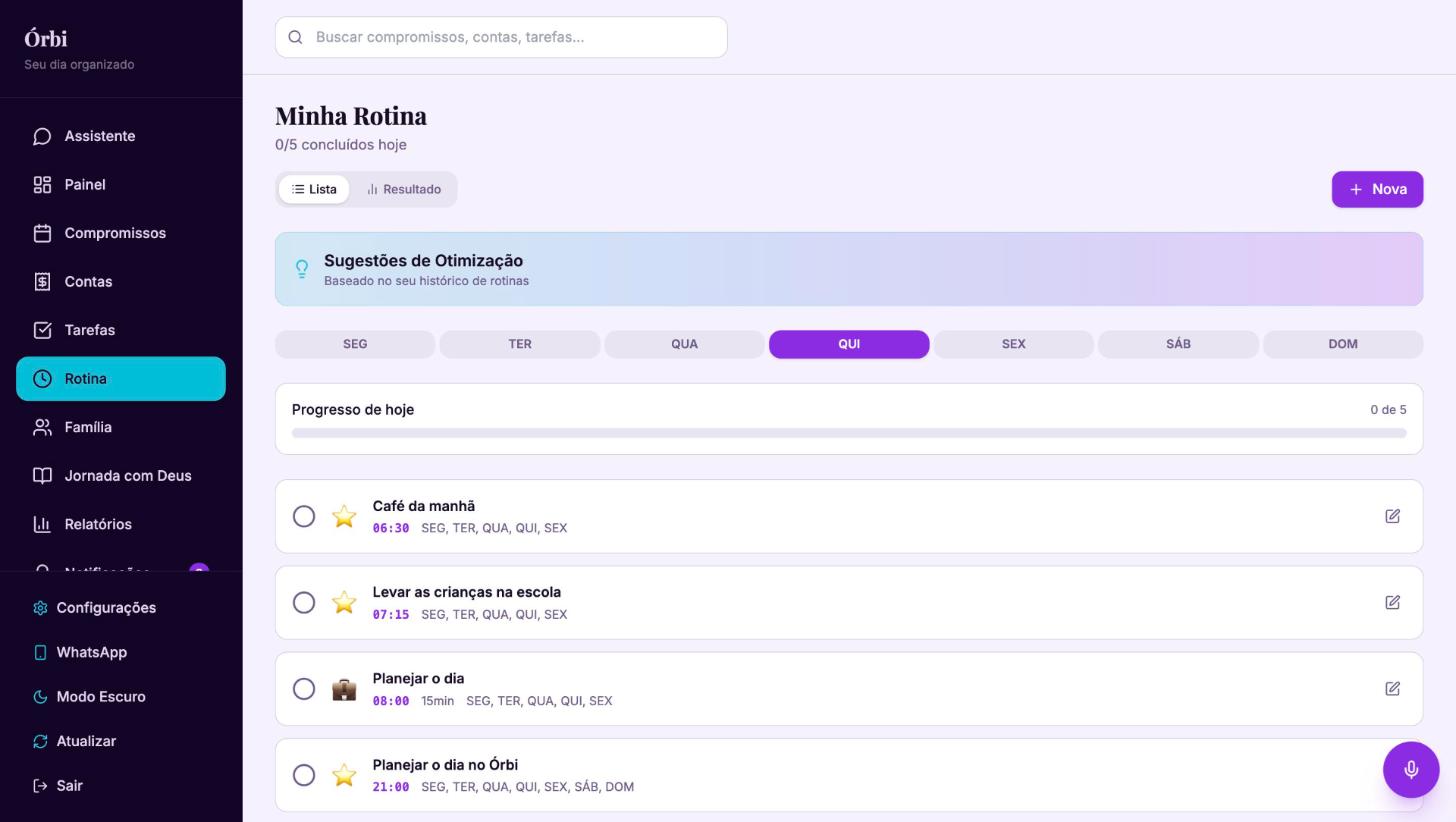
Task: Edit the Café da manhã routine
Action: point(1392,516)
